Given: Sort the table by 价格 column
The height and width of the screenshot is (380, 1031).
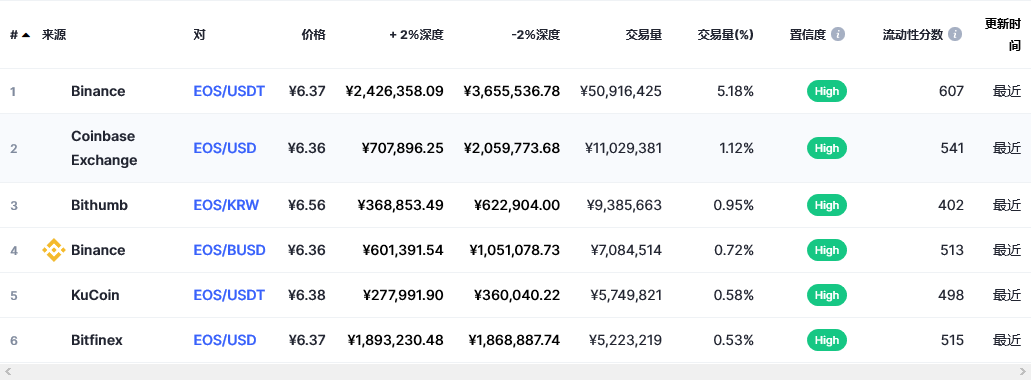Looking at the screenshot, I should coord(313,35).
